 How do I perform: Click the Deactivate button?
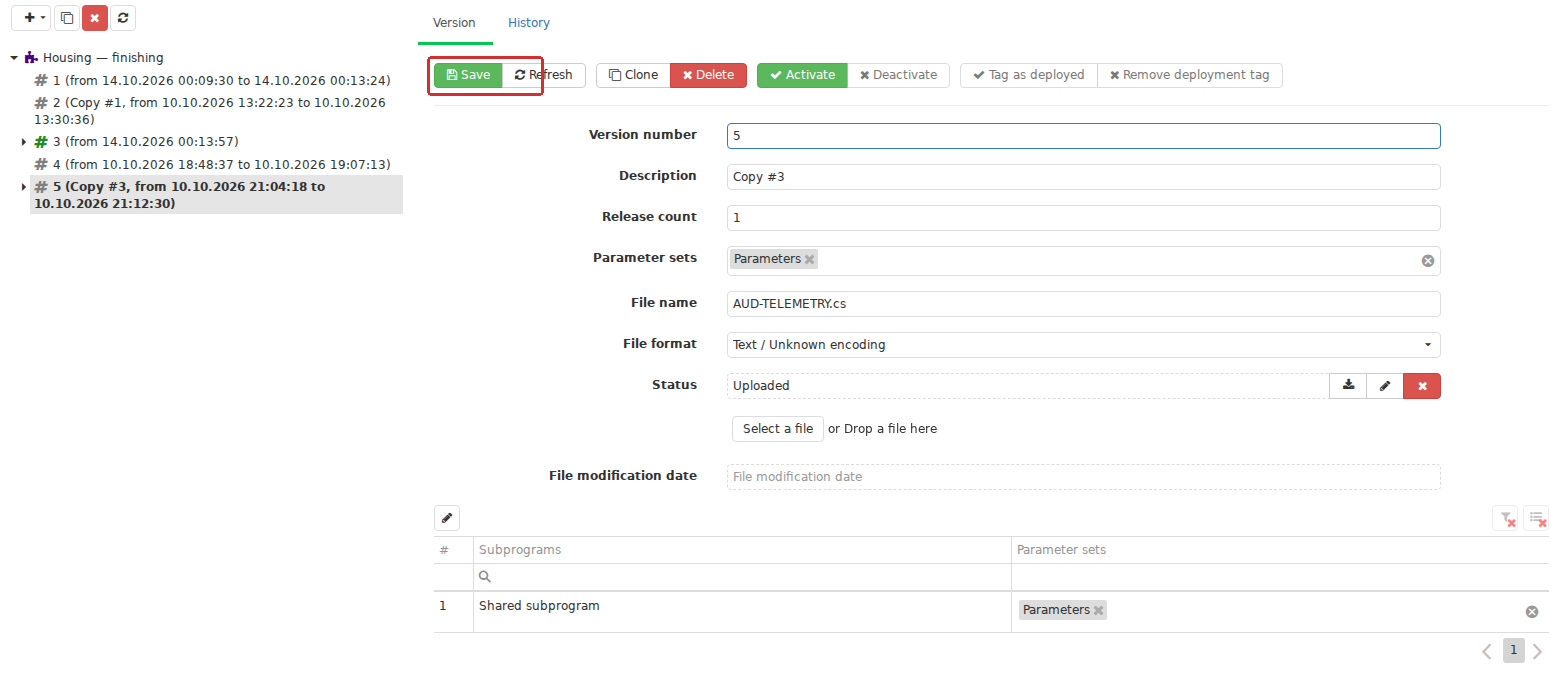(x=898, y=75)
